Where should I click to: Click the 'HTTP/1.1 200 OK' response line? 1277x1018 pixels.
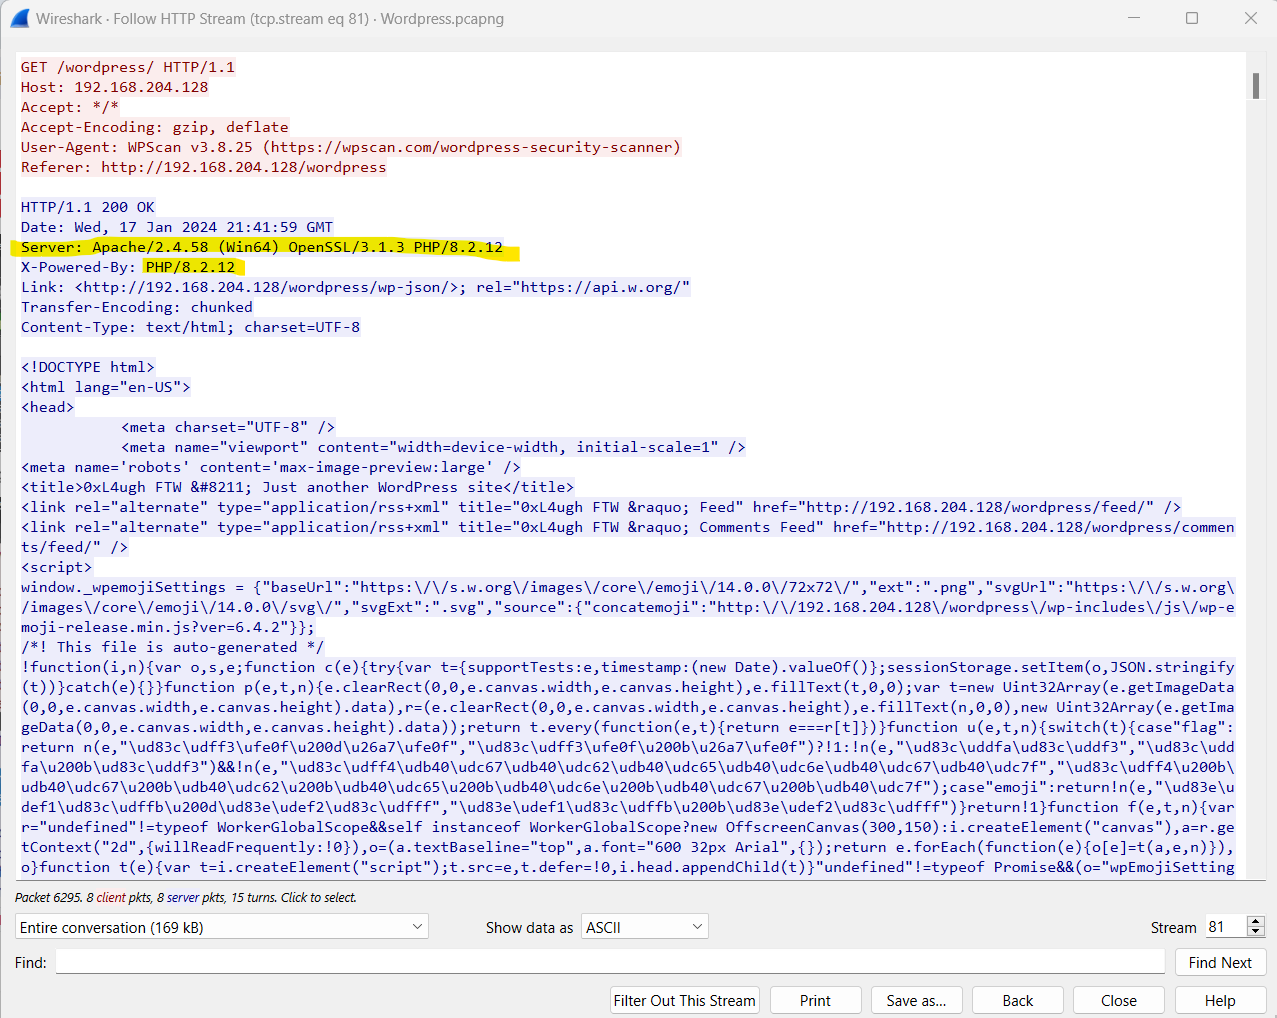click(x=88, y=207)
